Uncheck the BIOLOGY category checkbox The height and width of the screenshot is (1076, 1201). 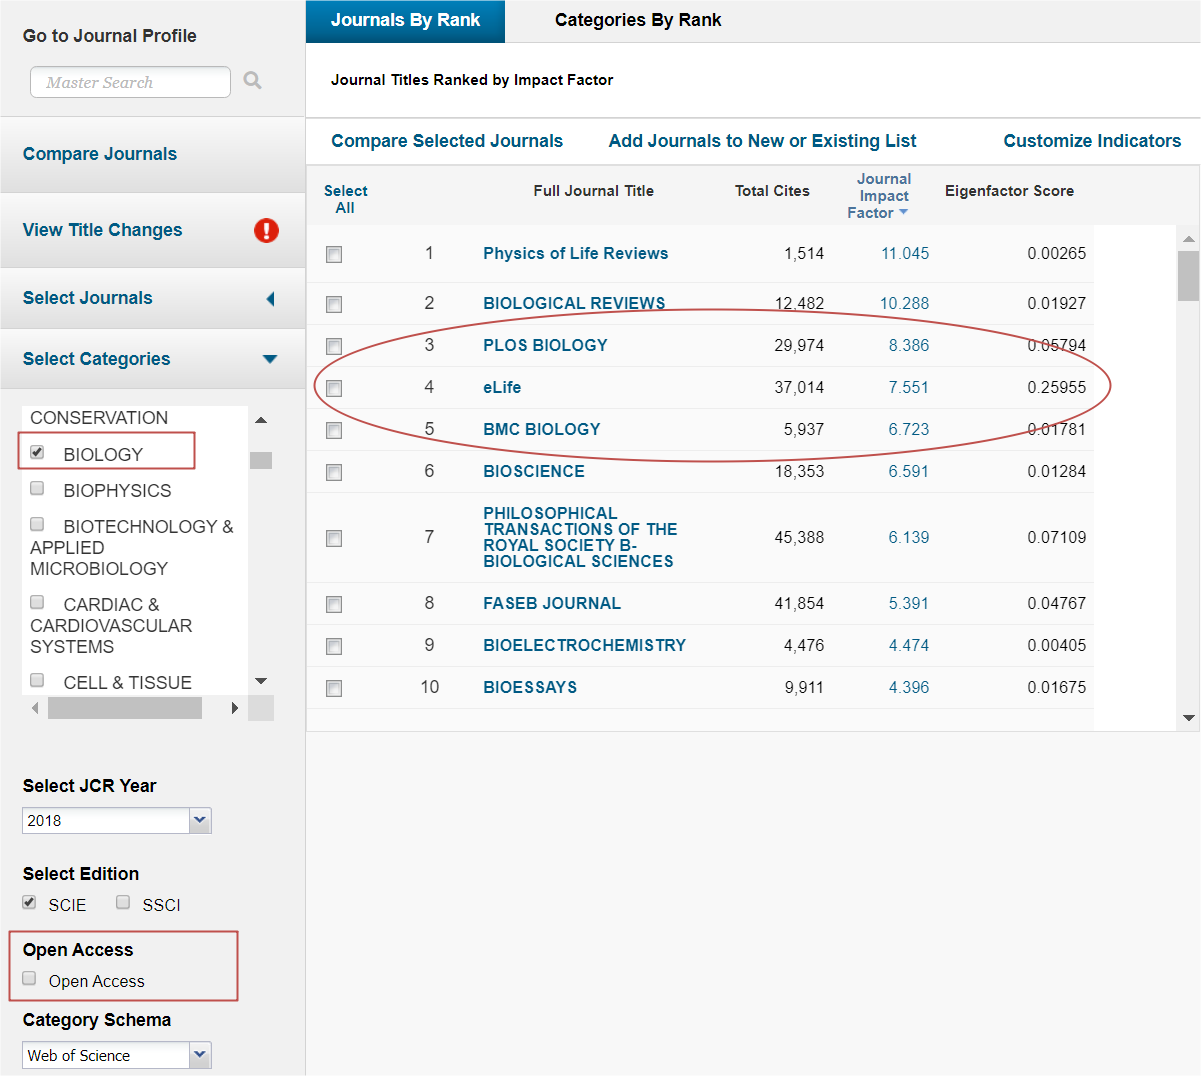point(37,453)
